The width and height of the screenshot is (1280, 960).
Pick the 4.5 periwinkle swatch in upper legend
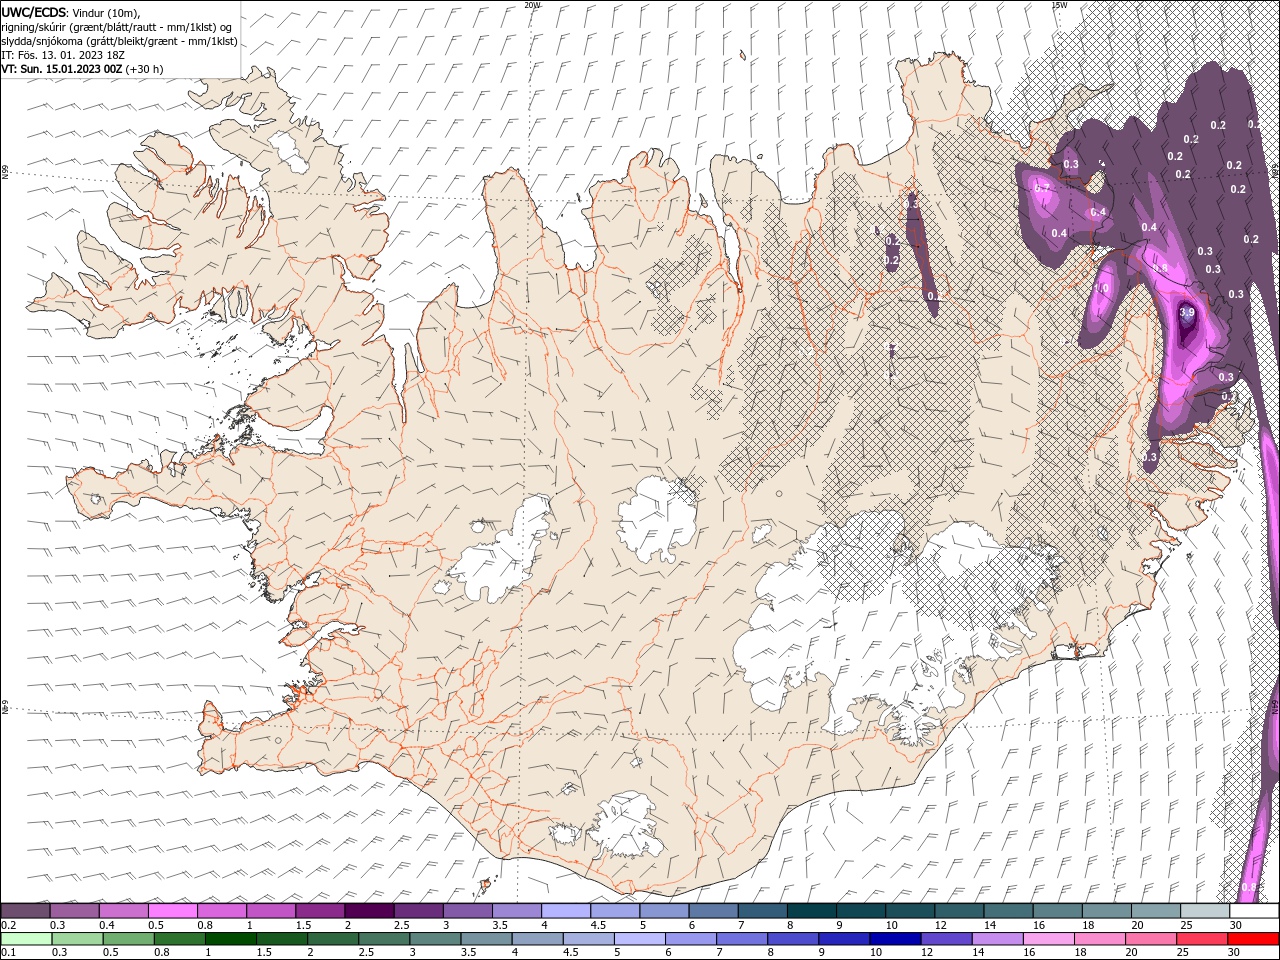[615, 910]
